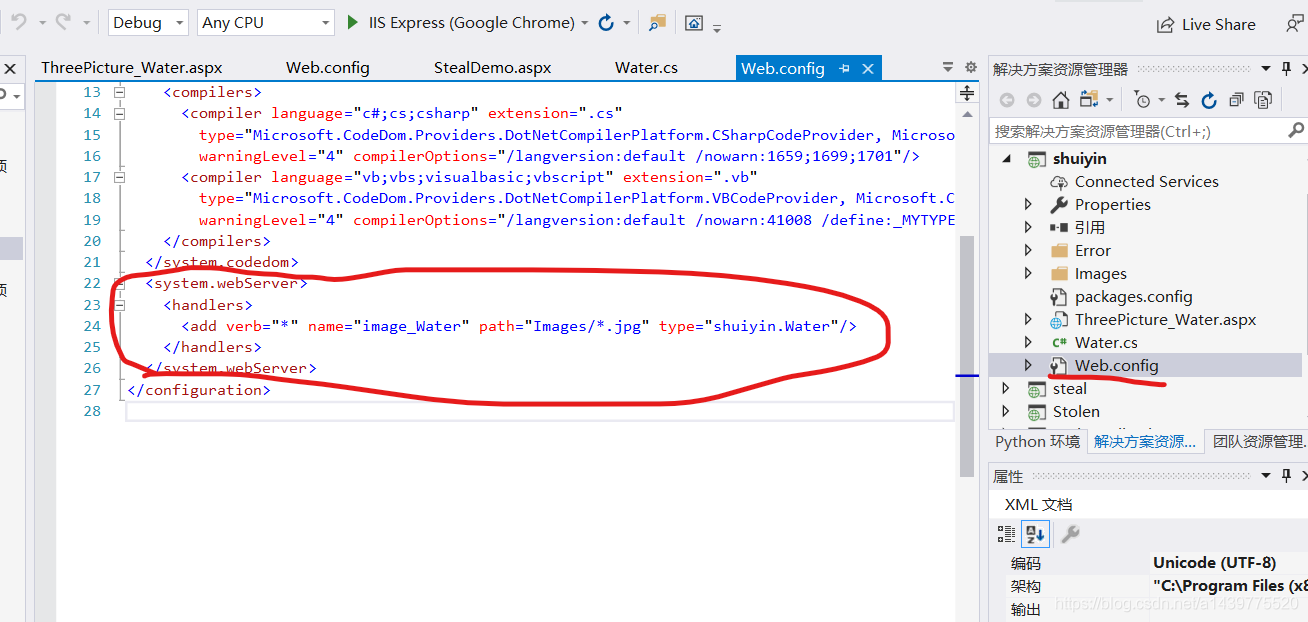This screenshot has width=1308, height=622.
Task: Select packages.config in the tree
Action: point(1133,296)
